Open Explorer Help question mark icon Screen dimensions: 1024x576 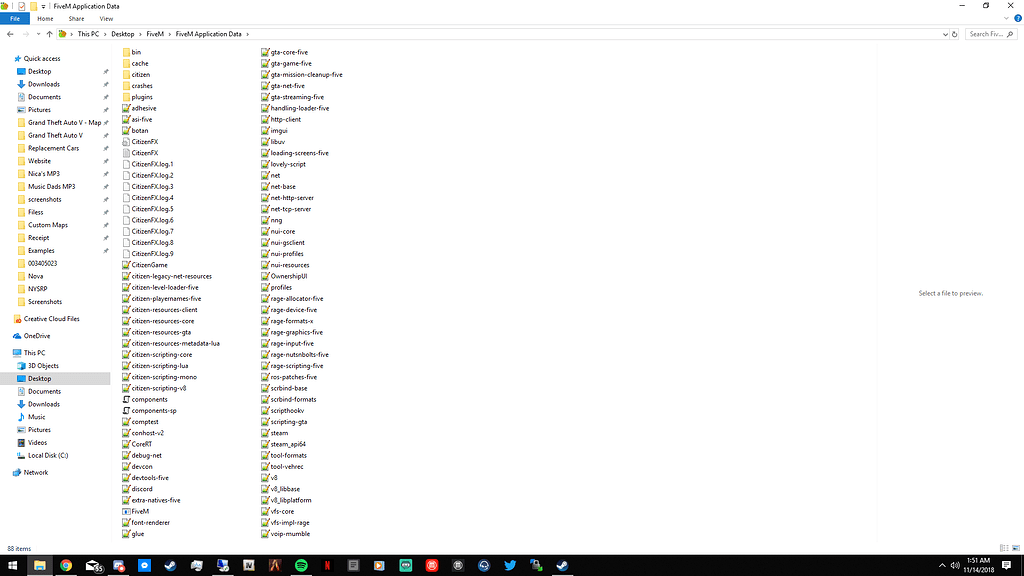(x=1017, y=18)
